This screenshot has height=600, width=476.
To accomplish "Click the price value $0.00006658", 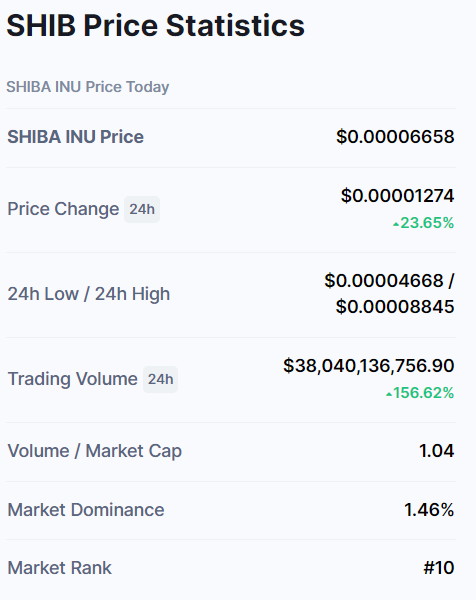I will (x=395, y=137).
